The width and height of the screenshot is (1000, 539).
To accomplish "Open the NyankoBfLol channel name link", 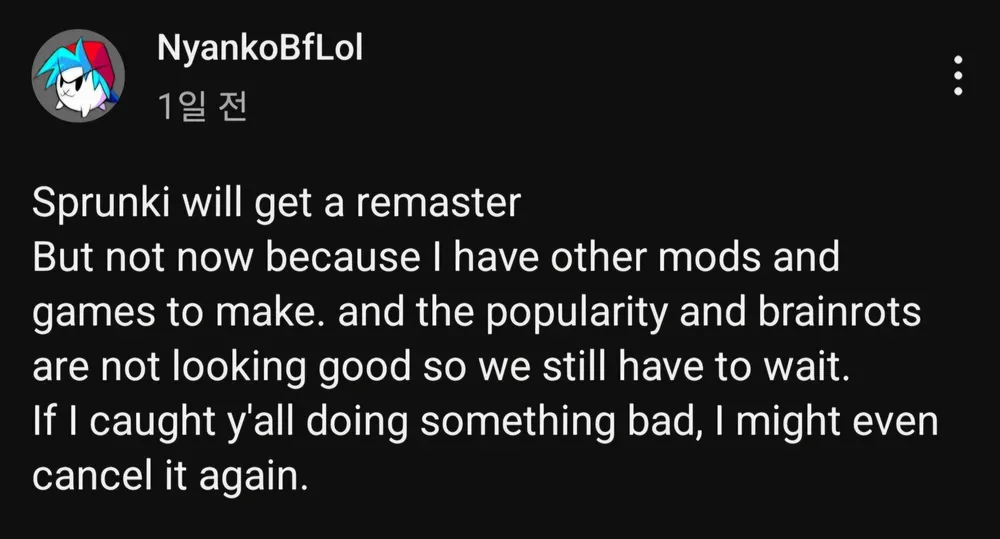I will [259, 50].
